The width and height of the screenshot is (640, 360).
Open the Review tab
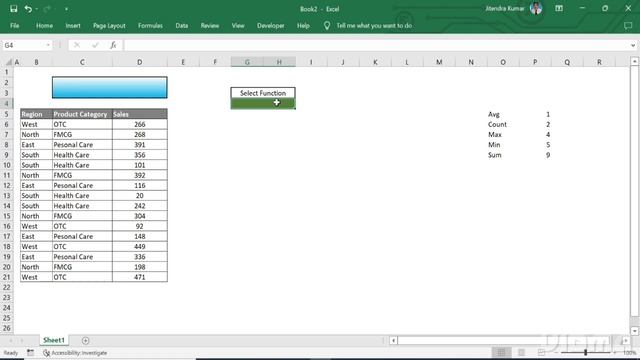(x=209, y=25)
